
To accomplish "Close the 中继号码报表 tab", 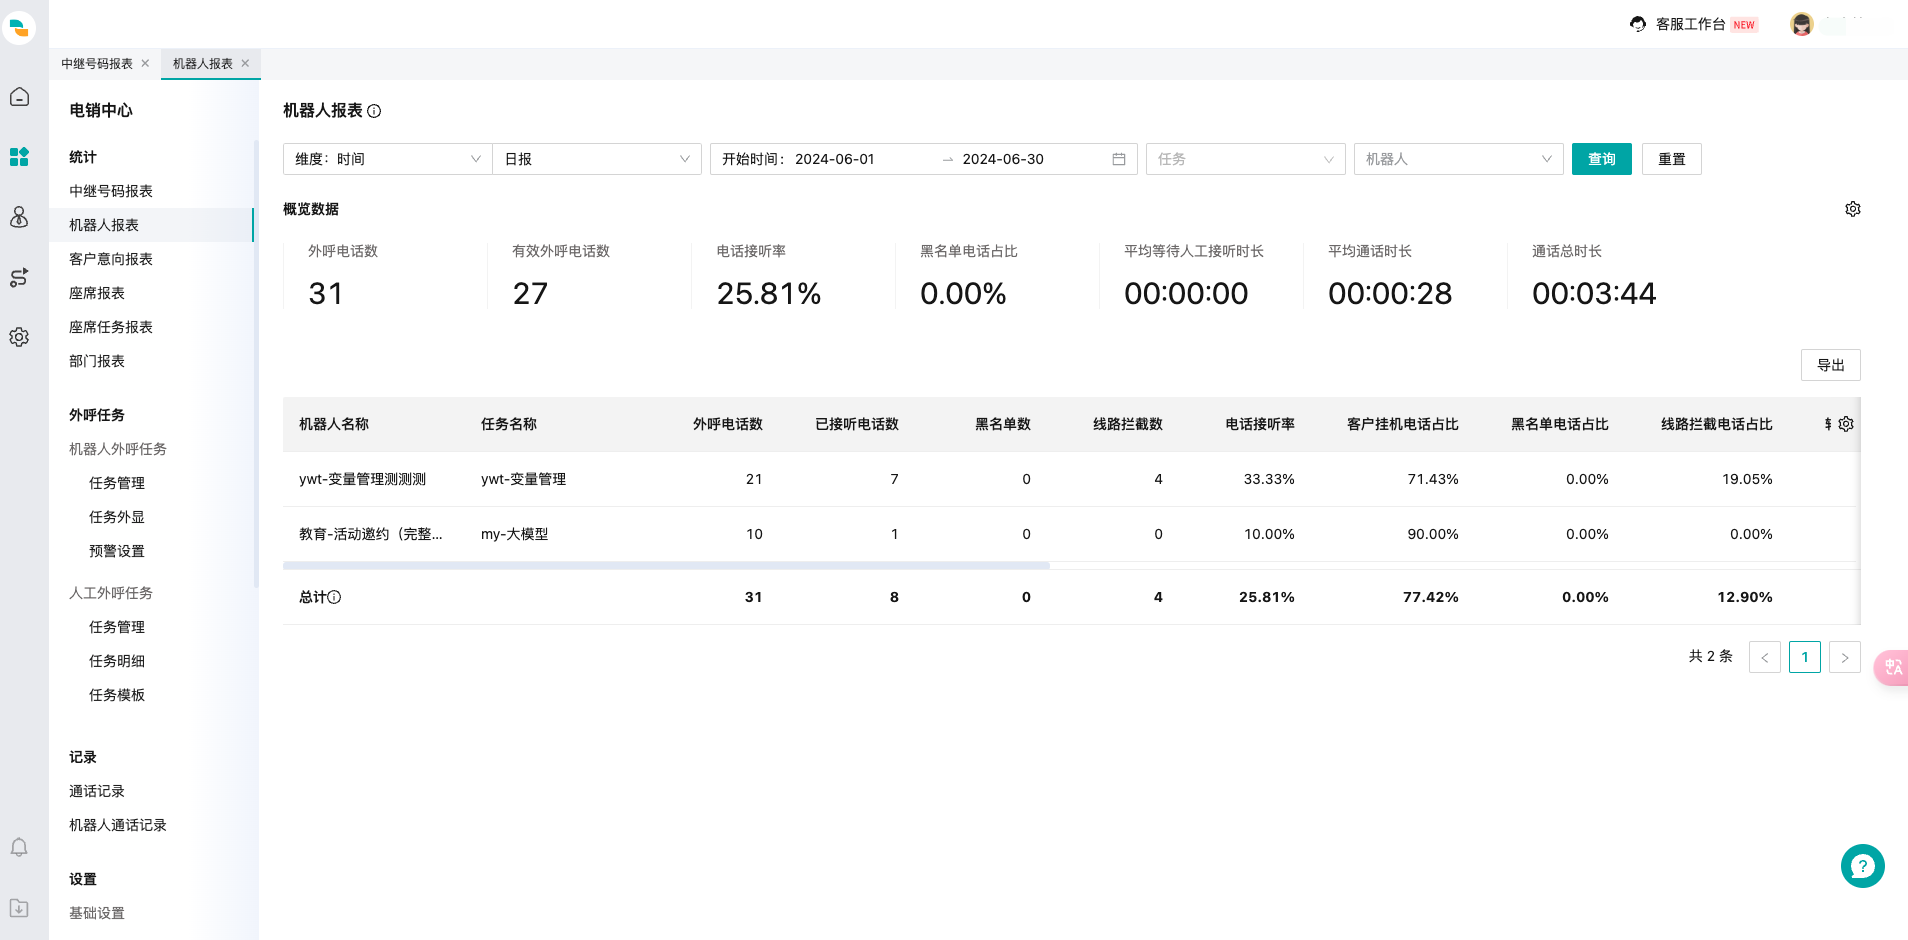I will point(146,63).
